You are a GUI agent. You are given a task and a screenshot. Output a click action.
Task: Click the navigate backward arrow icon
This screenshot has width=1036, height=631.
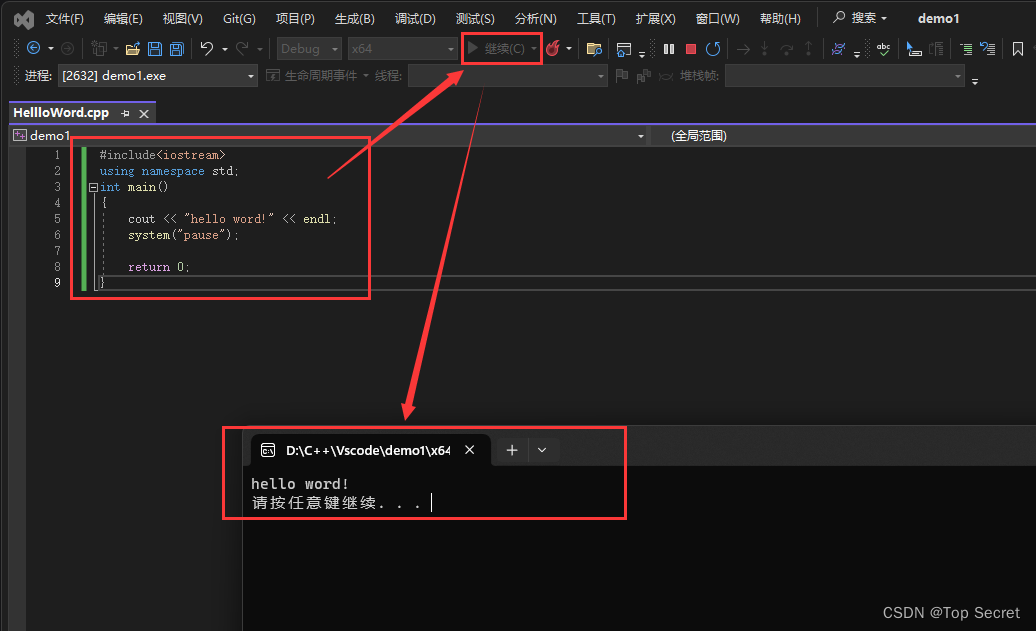tap(33, 48)
